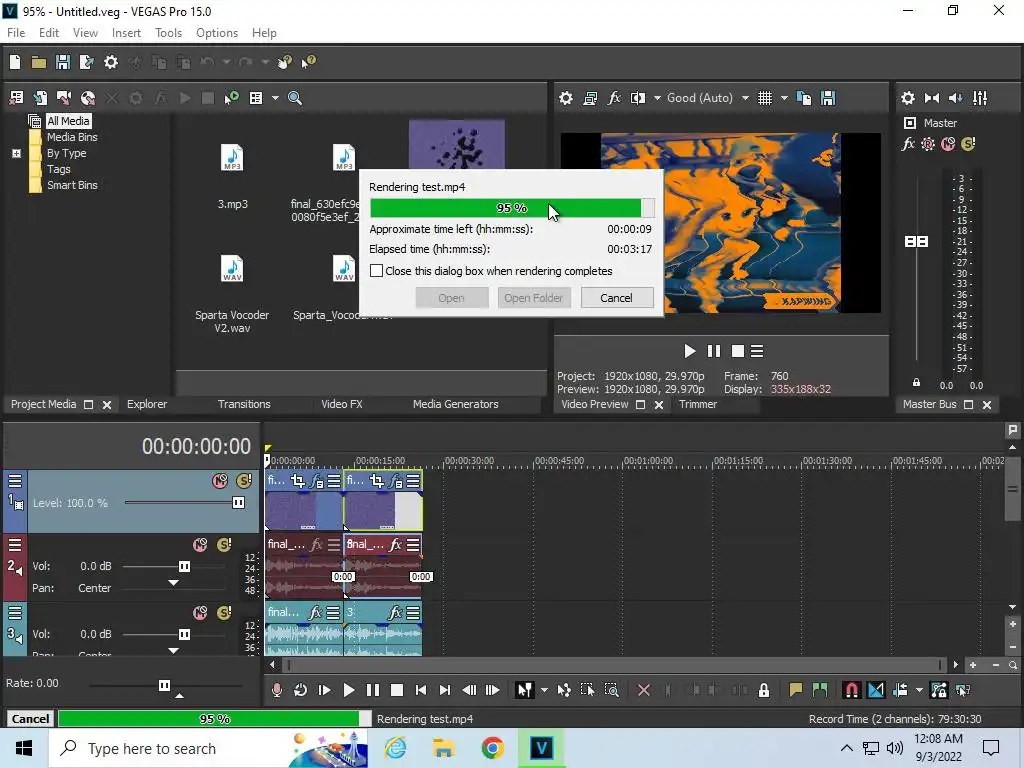Image resolution: width=1024 pixels, height=768 pixels.
Task: Toggle Solo on audio track 2
Action: point(224,544)
